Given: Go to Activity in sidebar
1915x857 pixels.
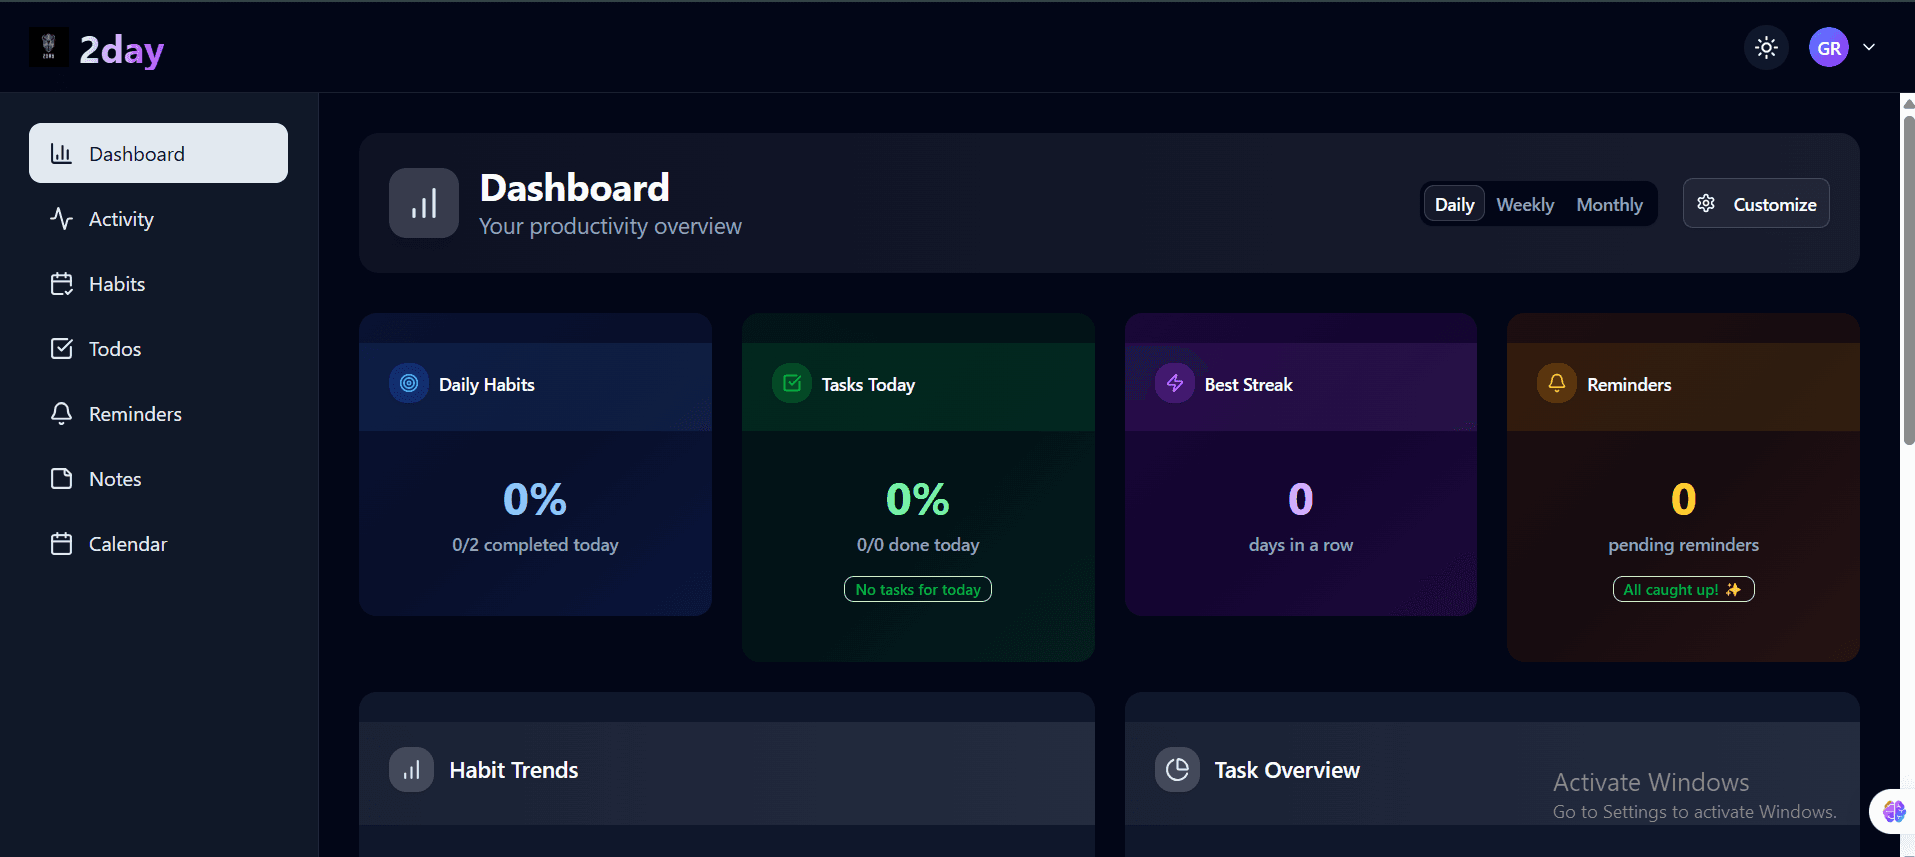Looking at the screenshot, I should coord(158,218).
